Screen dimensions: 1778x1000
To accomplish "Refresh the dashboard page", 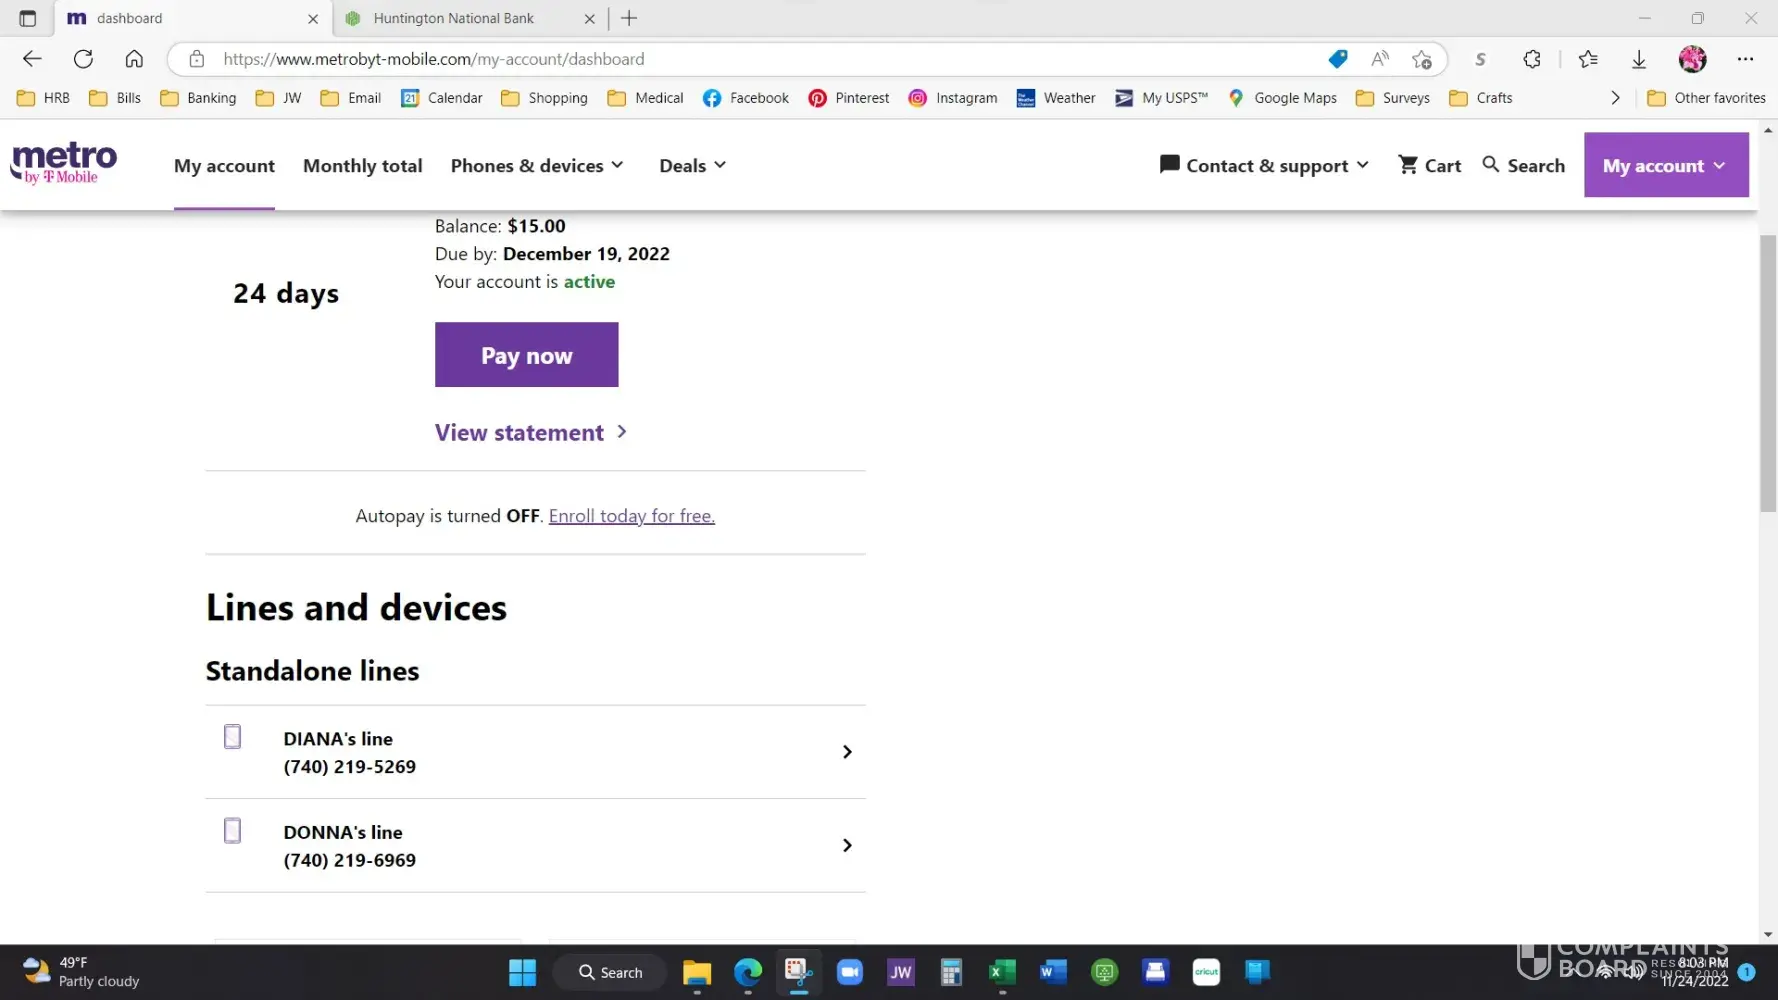I will [x=83, y=59].
